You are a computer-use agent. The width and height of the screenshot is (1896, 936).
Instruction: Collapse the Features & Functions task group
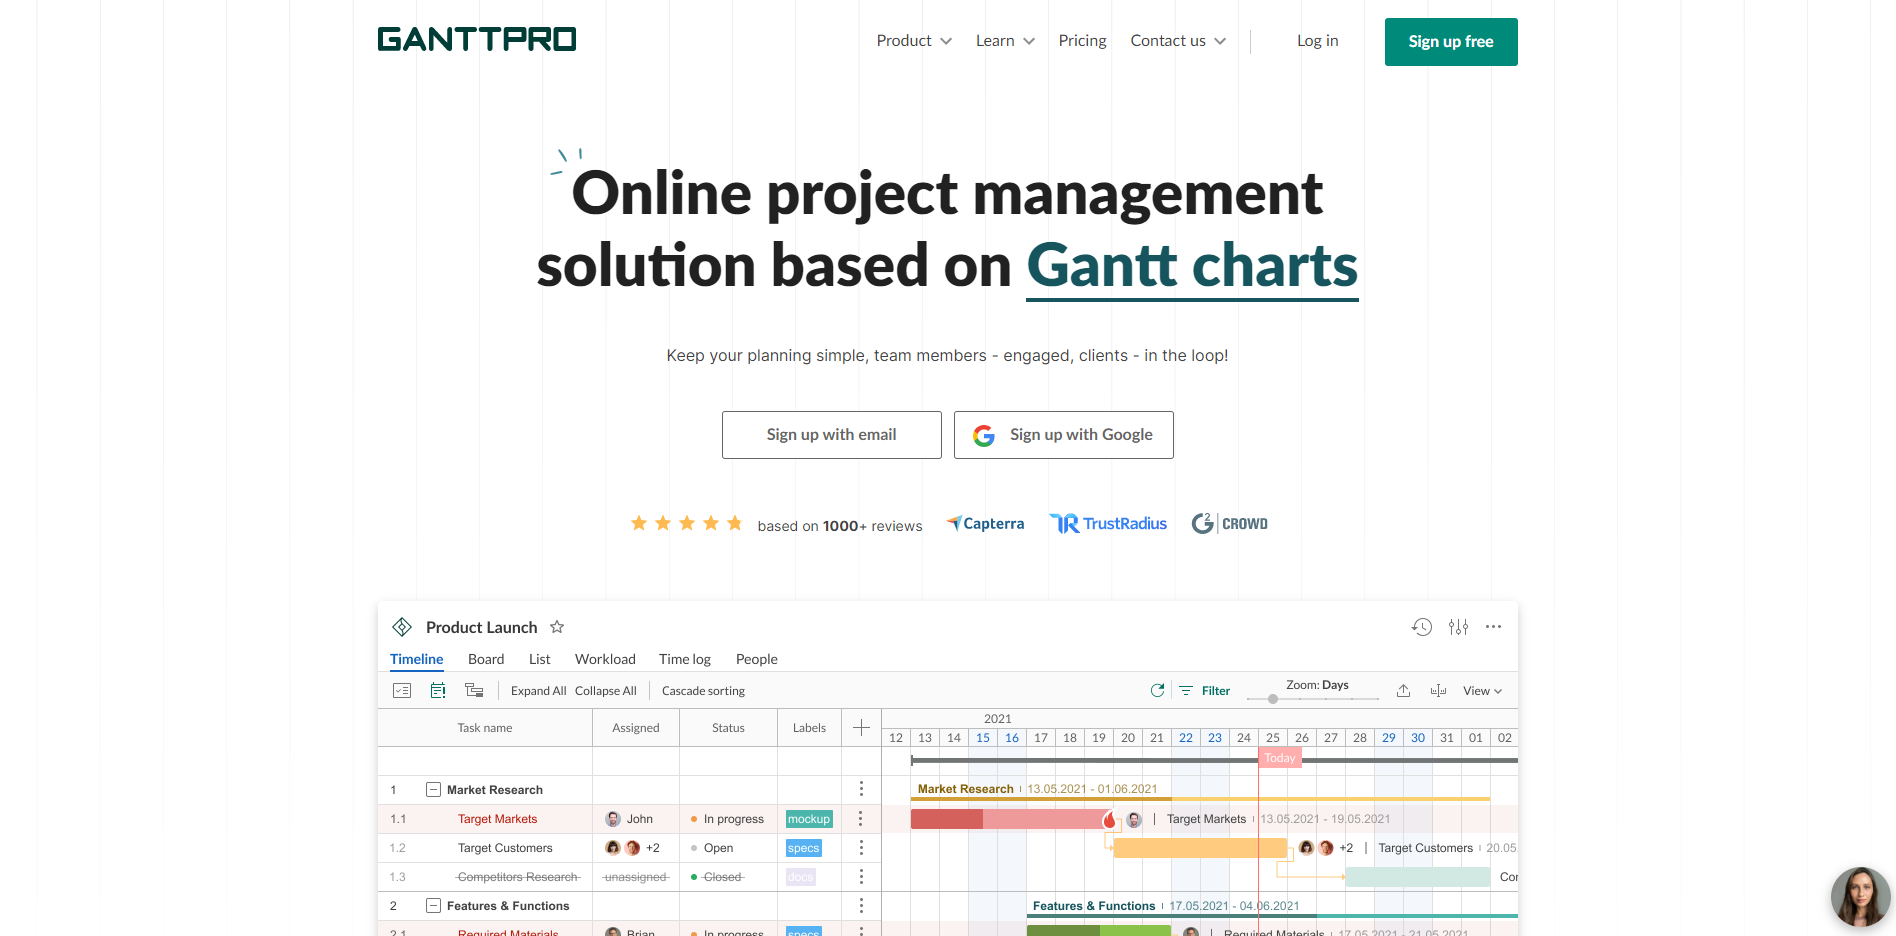coord(434,905)
